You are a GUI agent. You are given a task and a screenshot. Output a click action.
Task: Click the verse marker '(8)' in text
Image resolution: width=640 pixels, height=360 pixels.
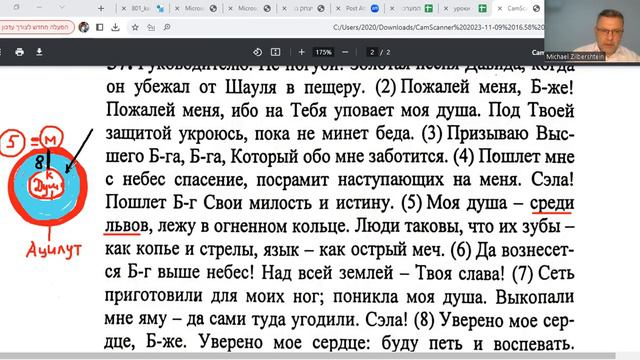[x=424, y=320]
